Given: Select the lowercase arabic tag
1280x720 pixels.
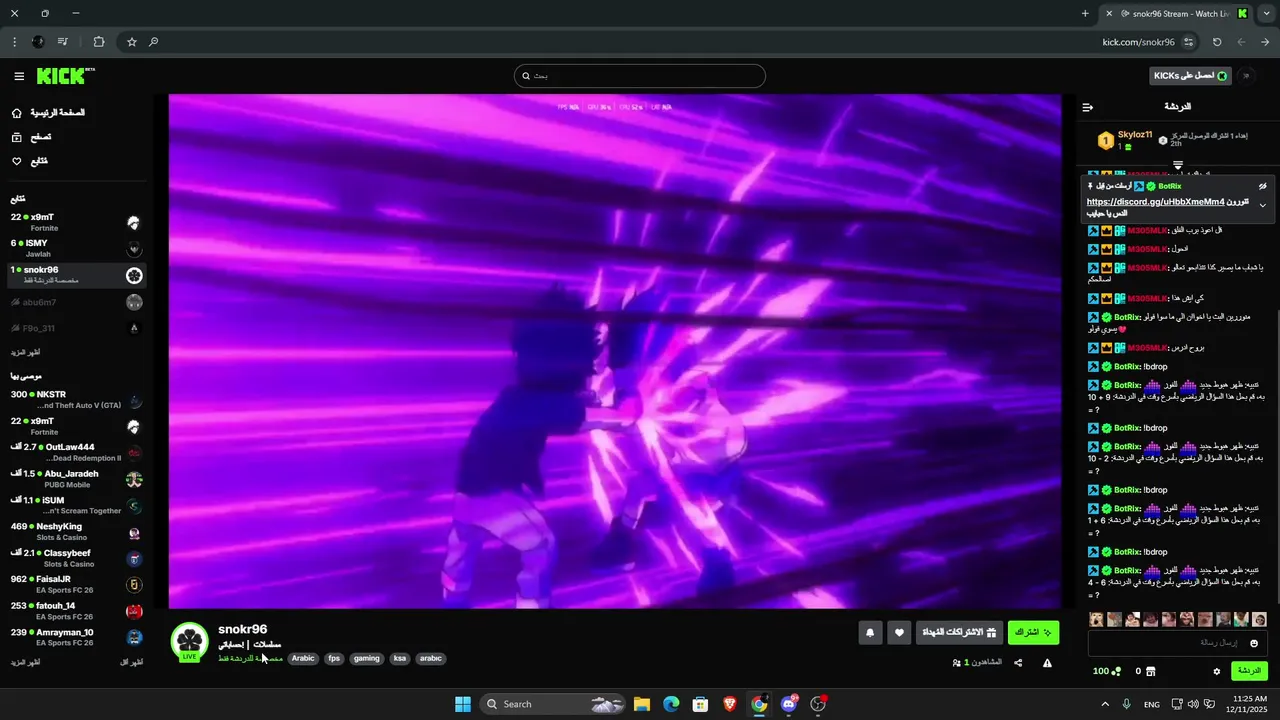Looking at the screenshot, I should (431, 658).
